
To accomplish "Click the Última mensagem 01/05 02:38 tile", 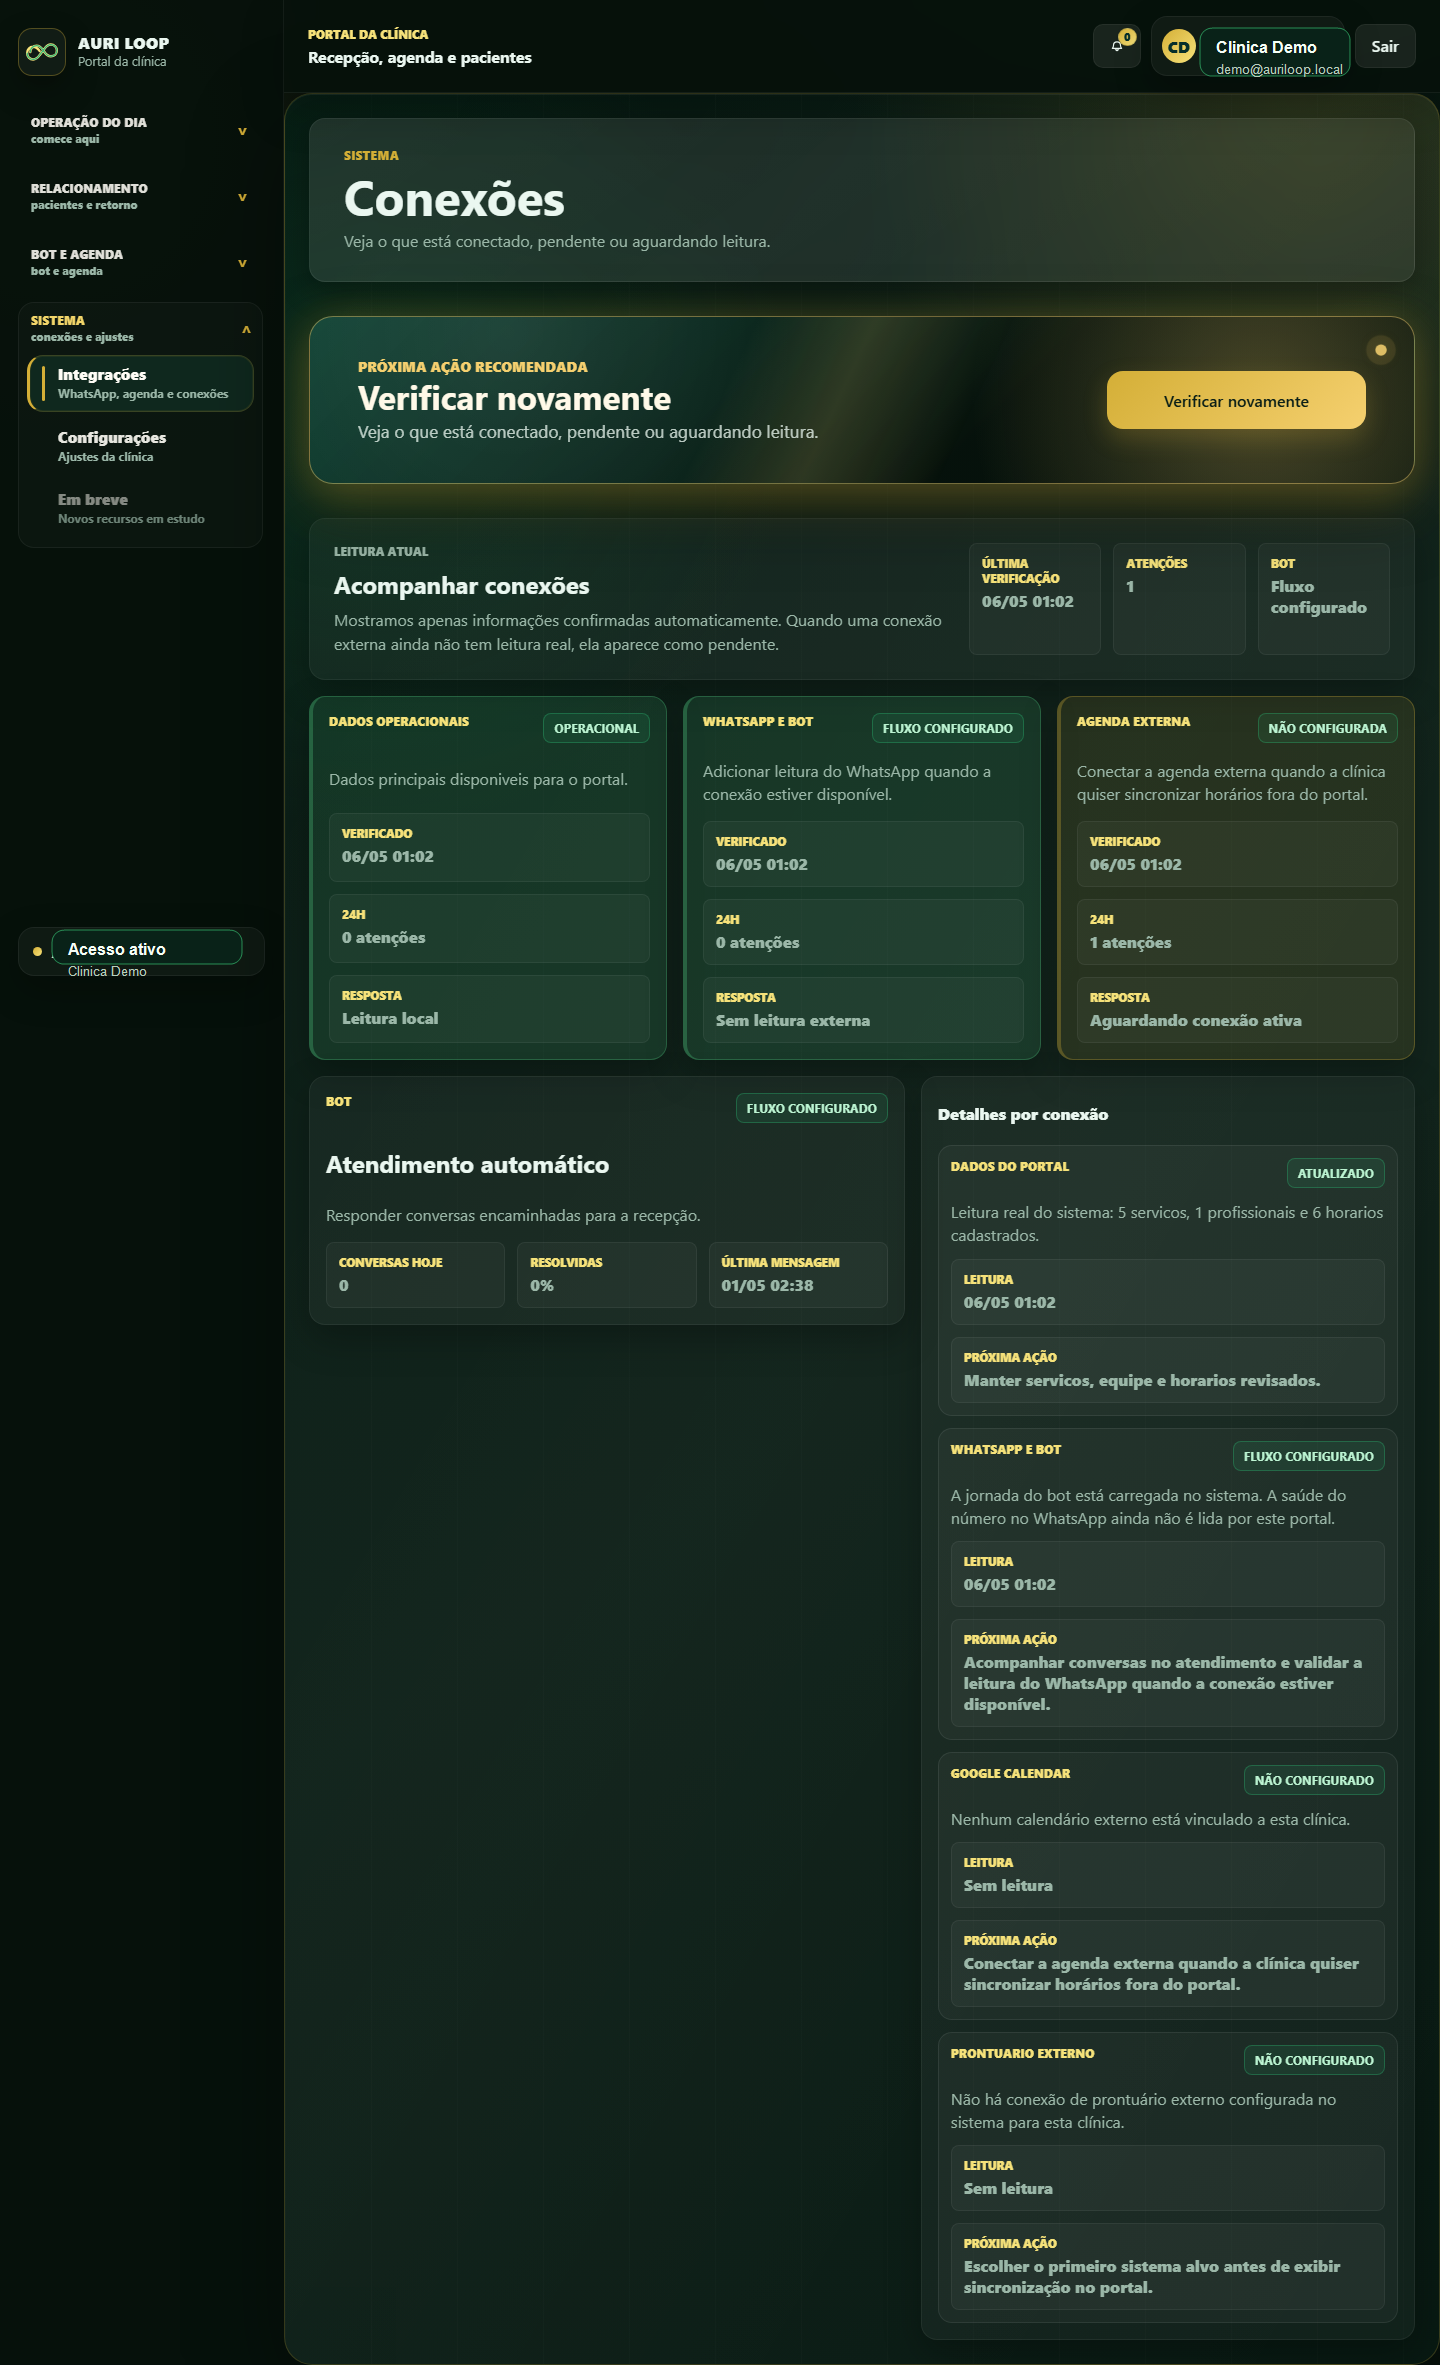I will pos(798,1275).
